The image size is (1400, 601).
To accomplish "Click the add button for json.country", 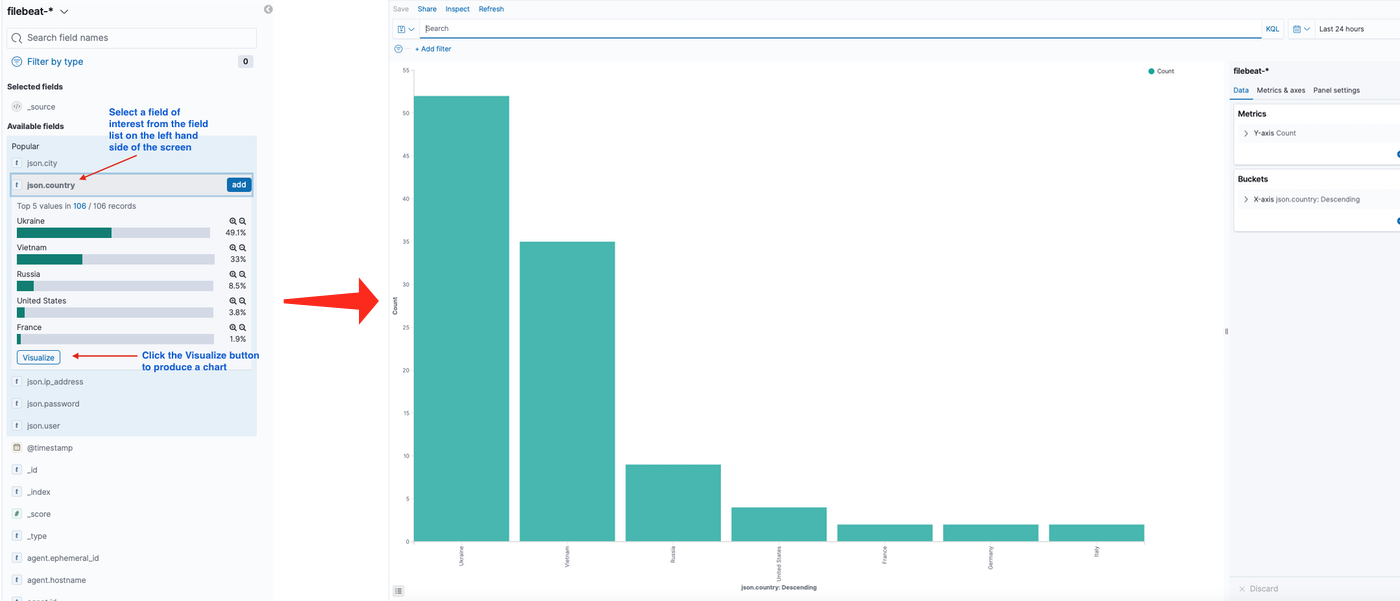I will click(x=239, y=185).
